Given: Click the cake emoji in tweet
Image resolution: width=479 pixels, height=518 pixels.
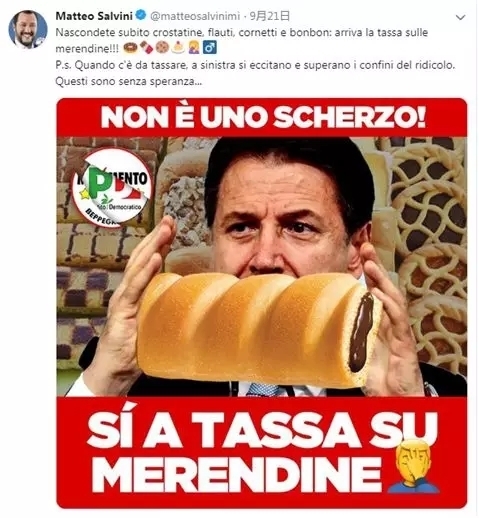Looking at the screenshot, I should click(178, 47).
